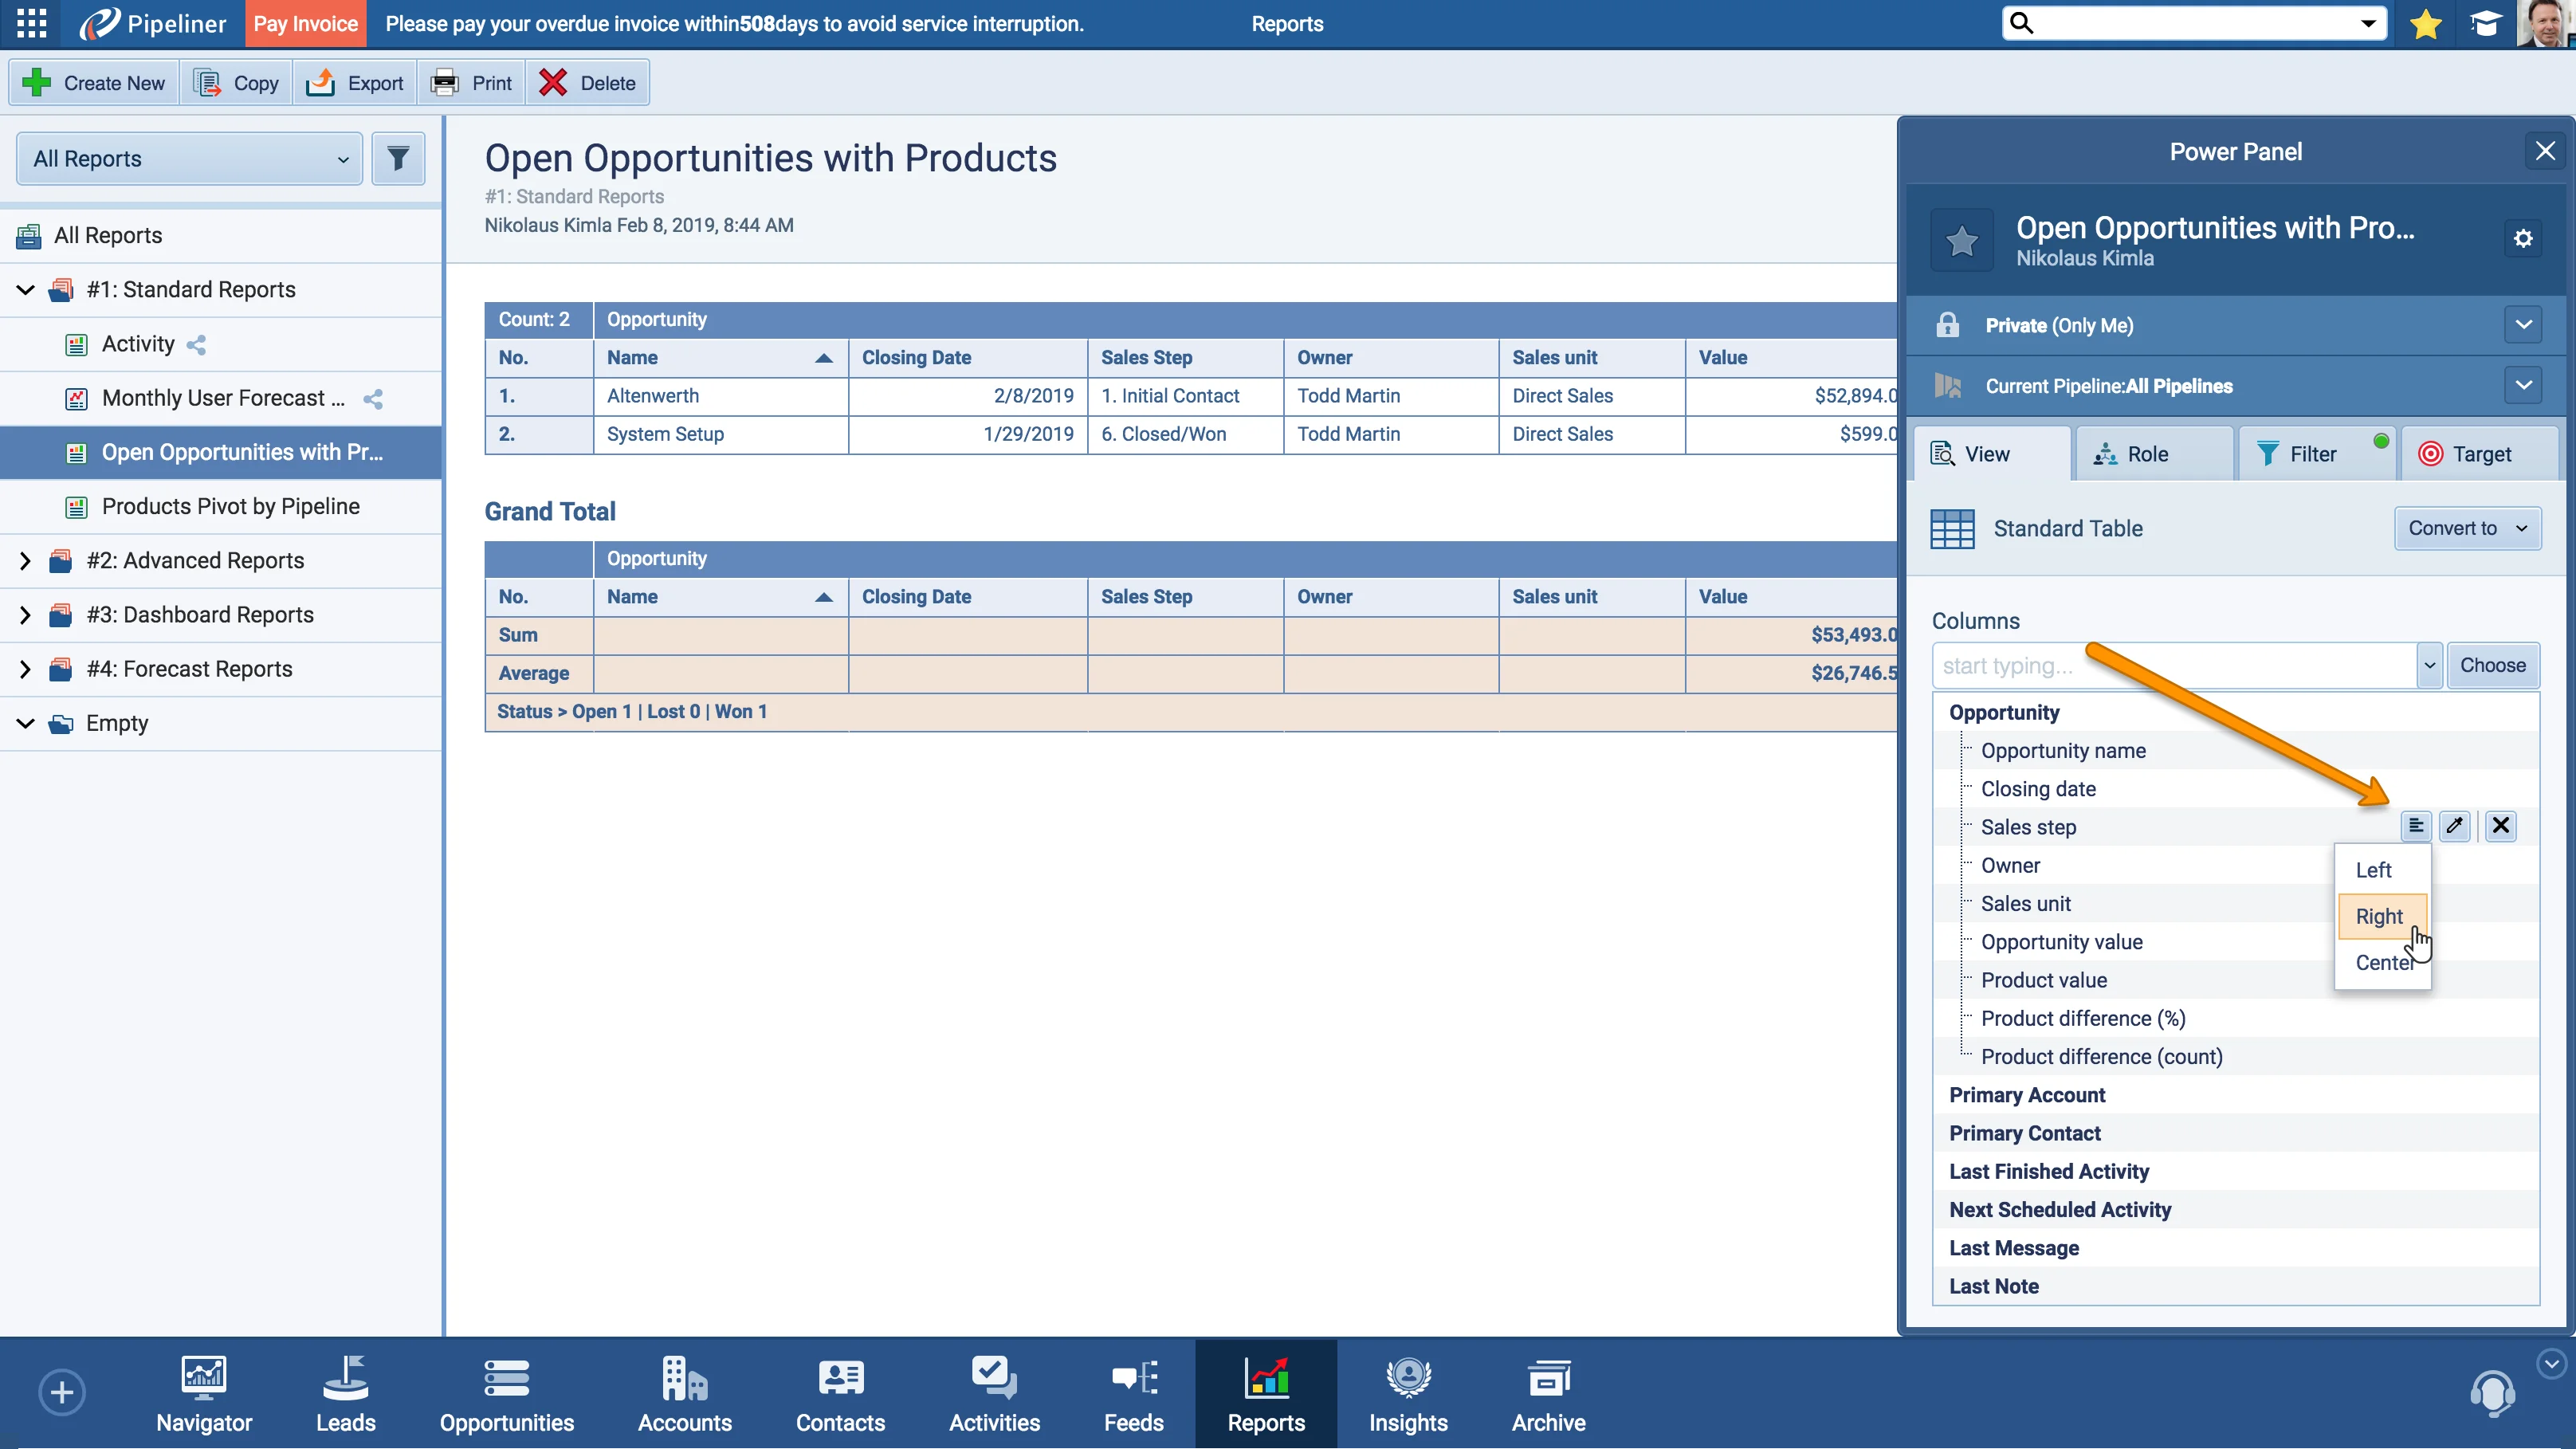Edit the Sales step column with pencil
This screenshot has height=1449, width=2576.
(2455, 826)
